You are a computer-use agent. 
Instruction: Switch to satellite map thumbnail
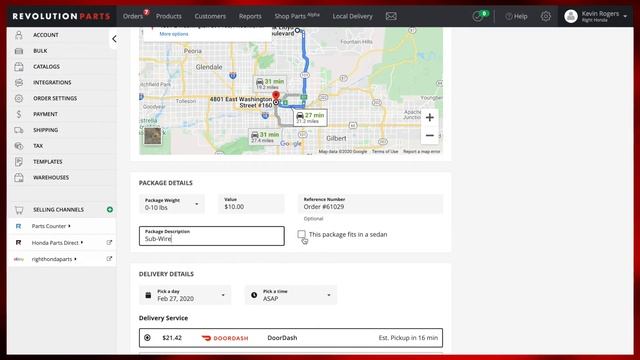coord(153,136)
